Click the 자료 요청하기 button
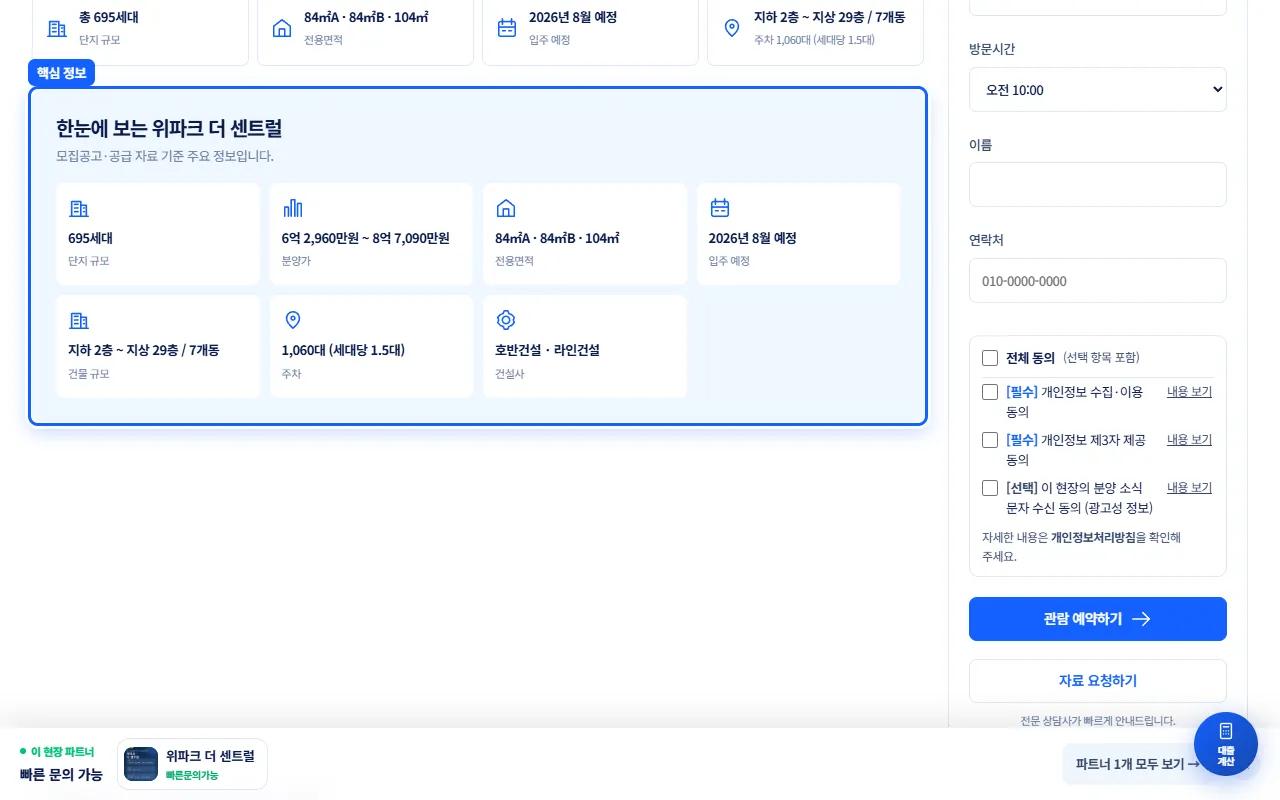Viewport: 1280px width, 800px height. (x=1098, y=681)
